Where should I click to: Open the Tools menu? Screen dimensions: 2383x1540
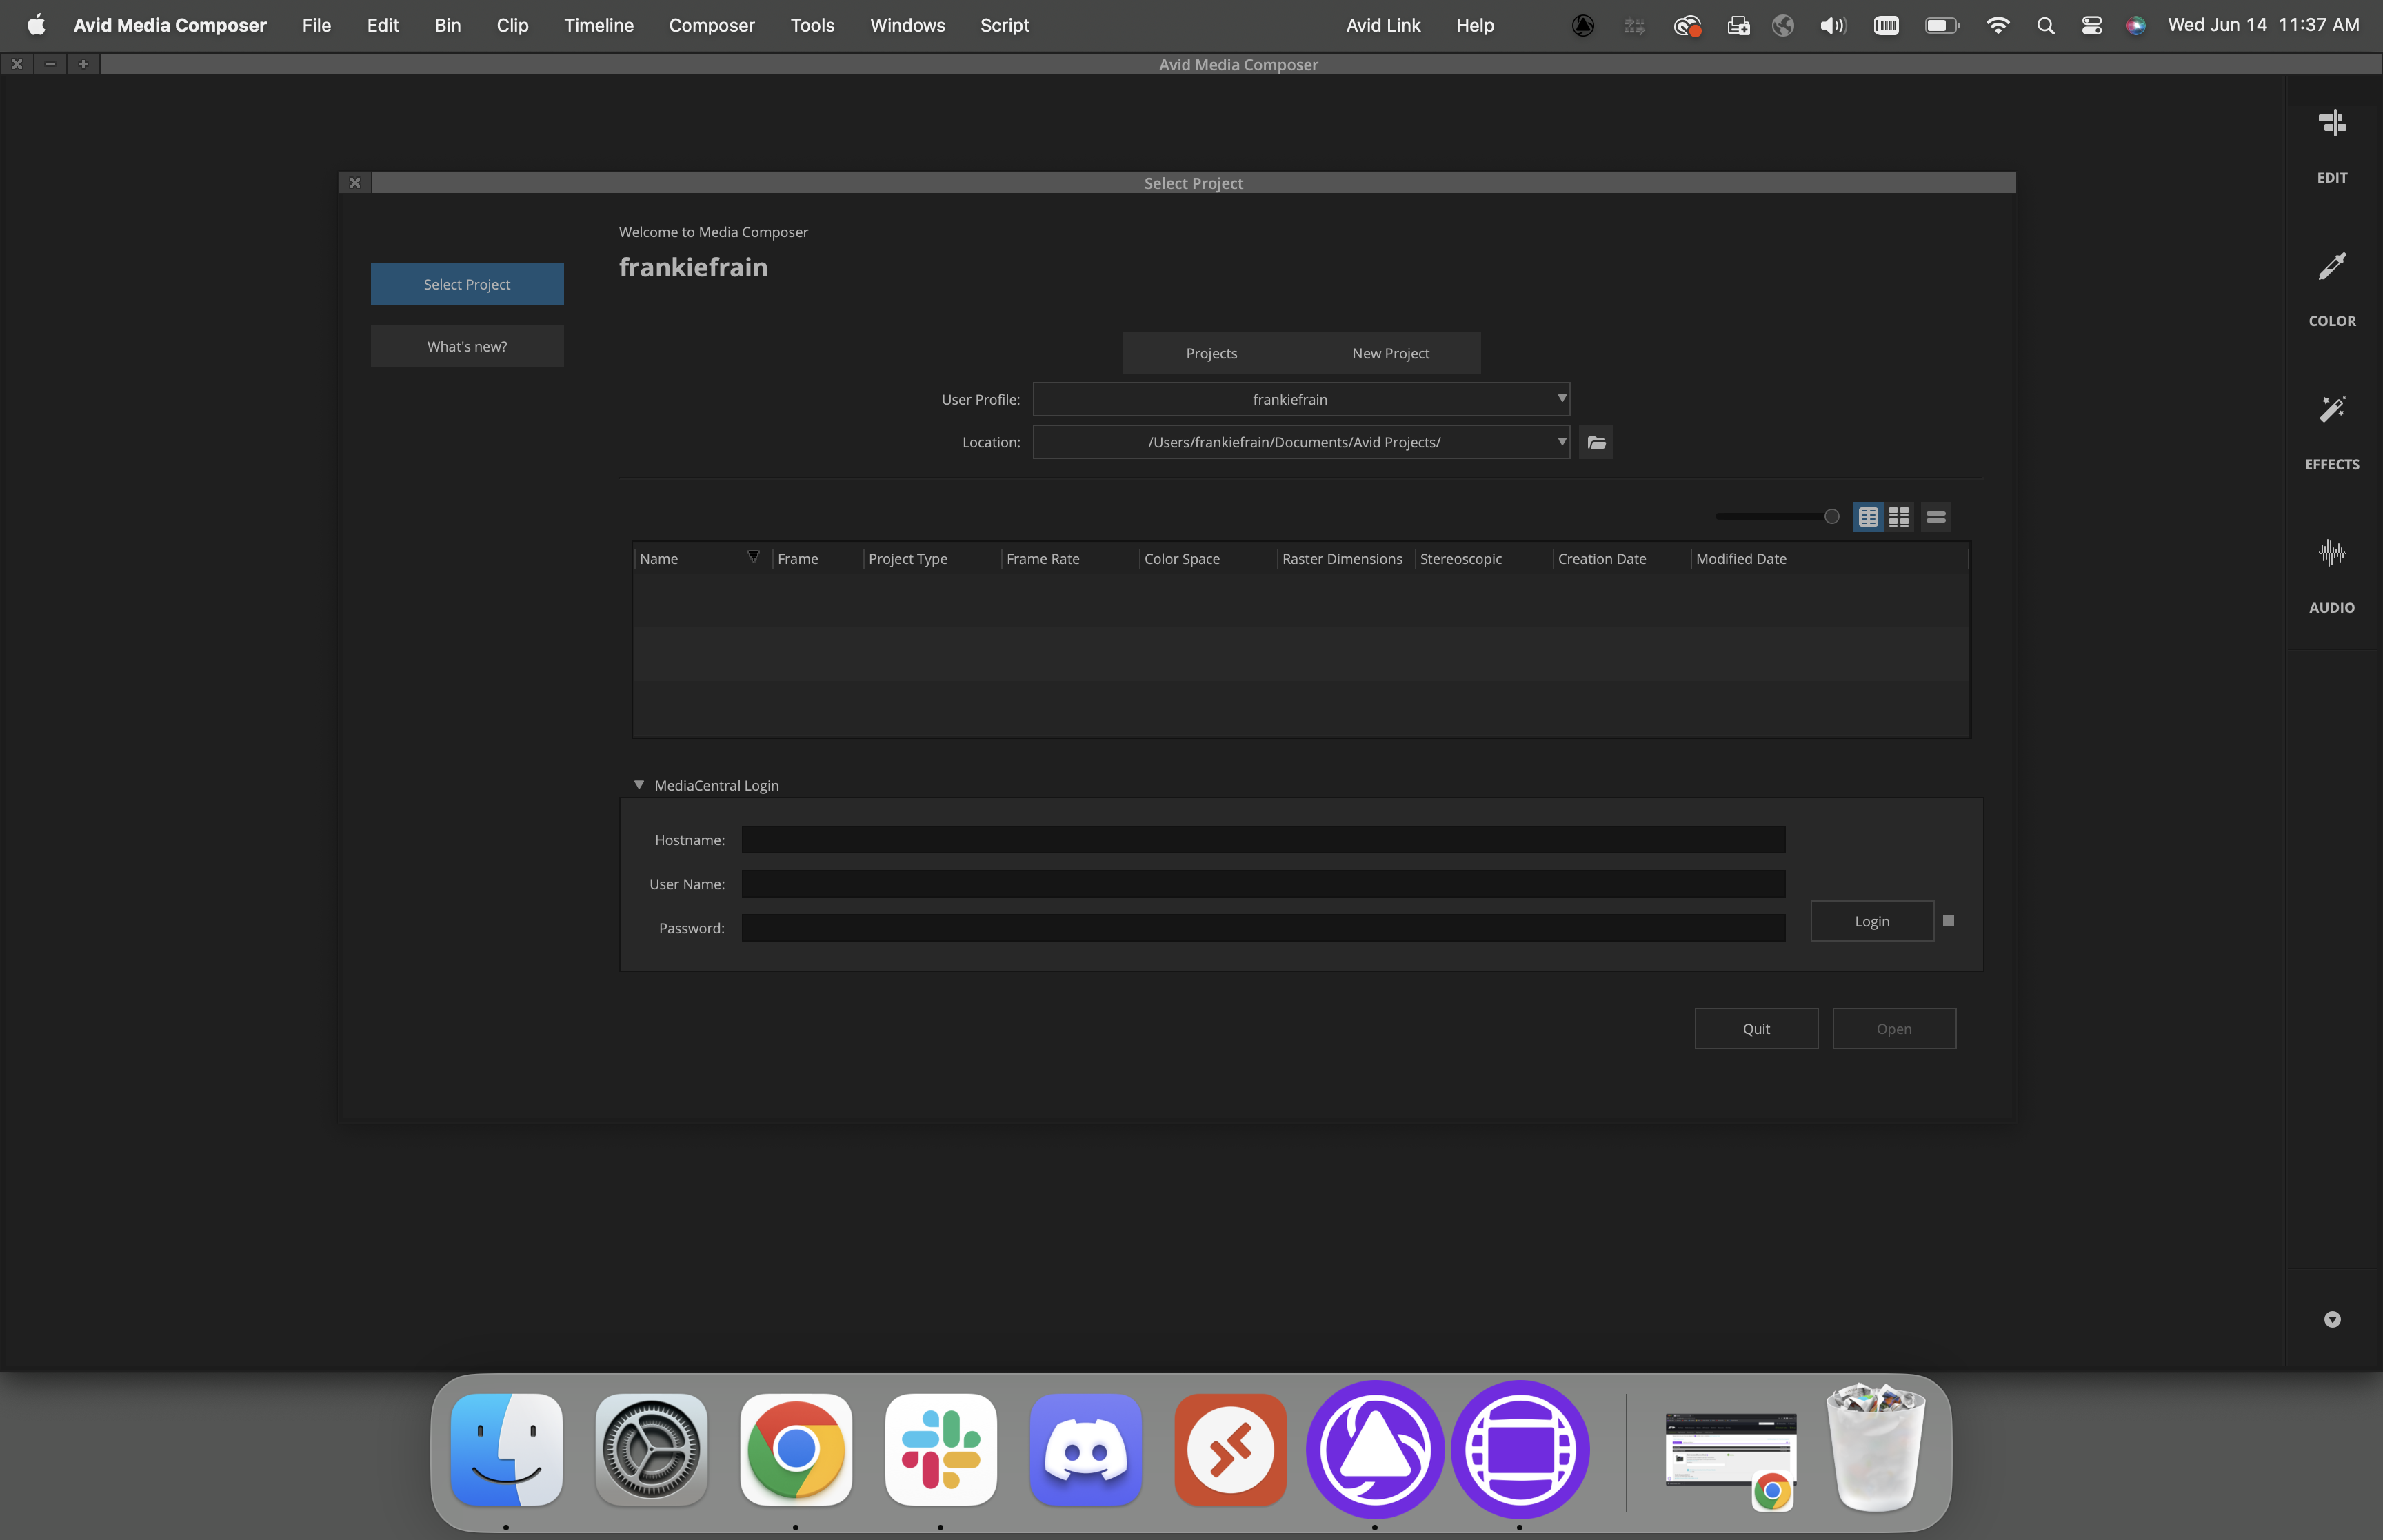pos(812,25)
